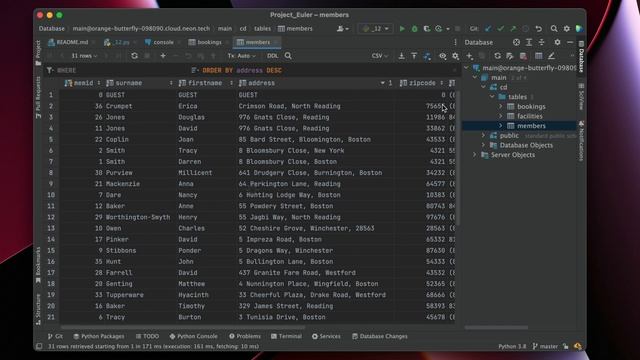
Task: Collapse the main database node
Action: (x=475, y=77)
